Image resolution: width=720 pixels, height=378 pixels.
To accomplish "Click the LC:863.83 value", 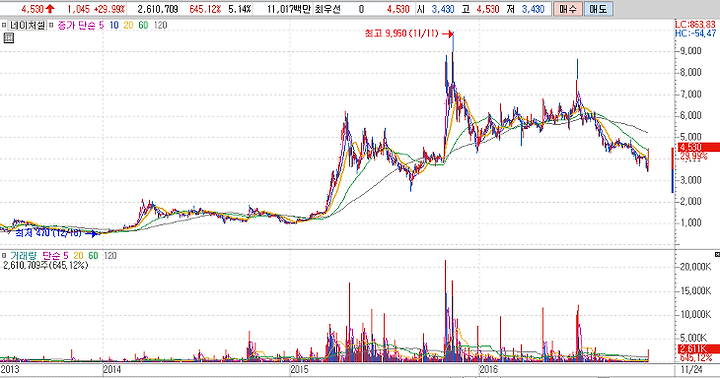I will pyautogui.click(x=695, y=24).
